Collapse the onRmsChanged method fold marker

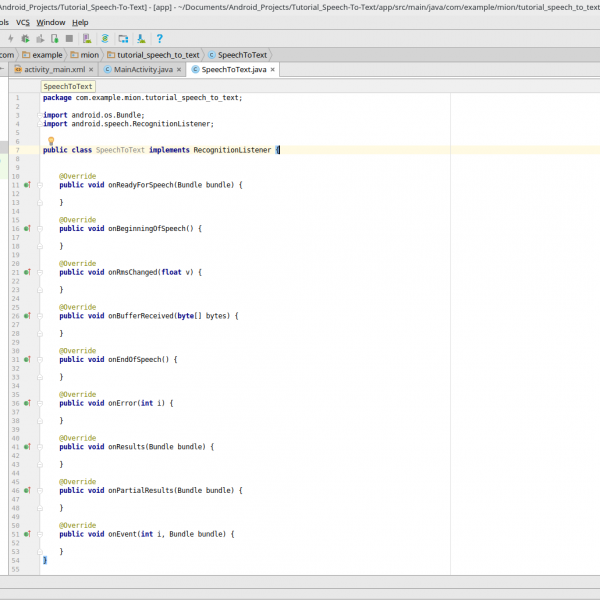point(40,272)
